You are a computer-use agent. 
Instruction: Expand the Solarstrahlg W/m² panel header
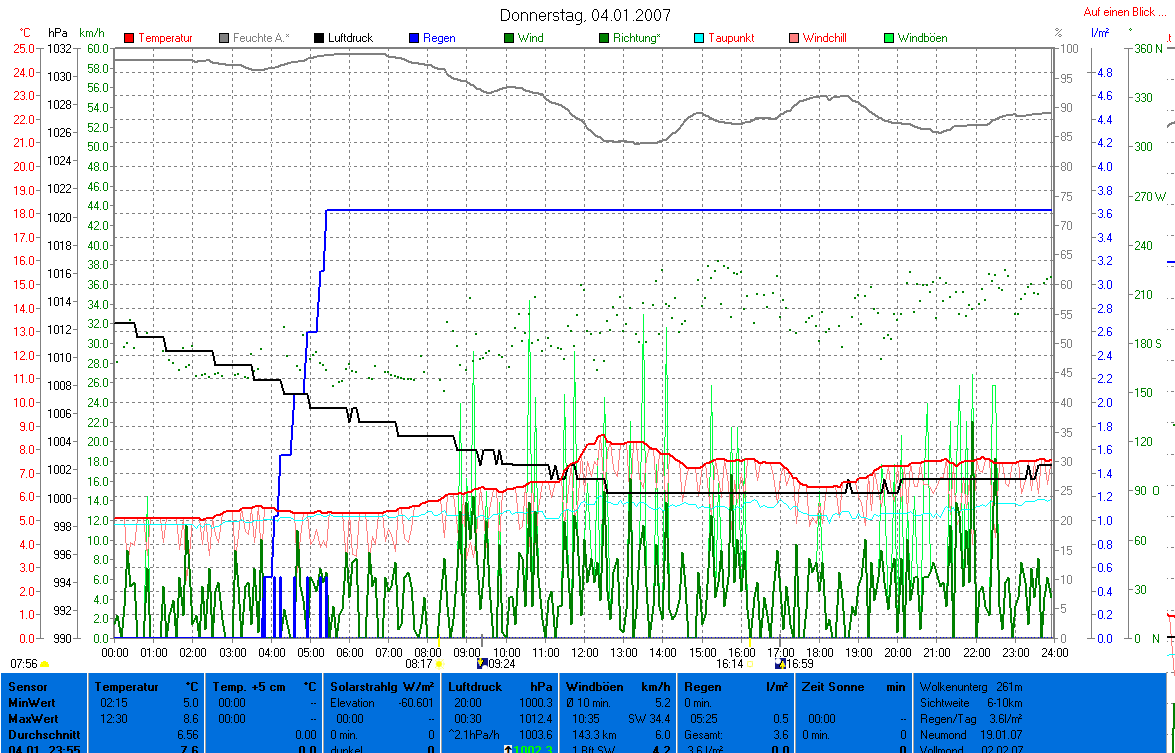(383, 687)
